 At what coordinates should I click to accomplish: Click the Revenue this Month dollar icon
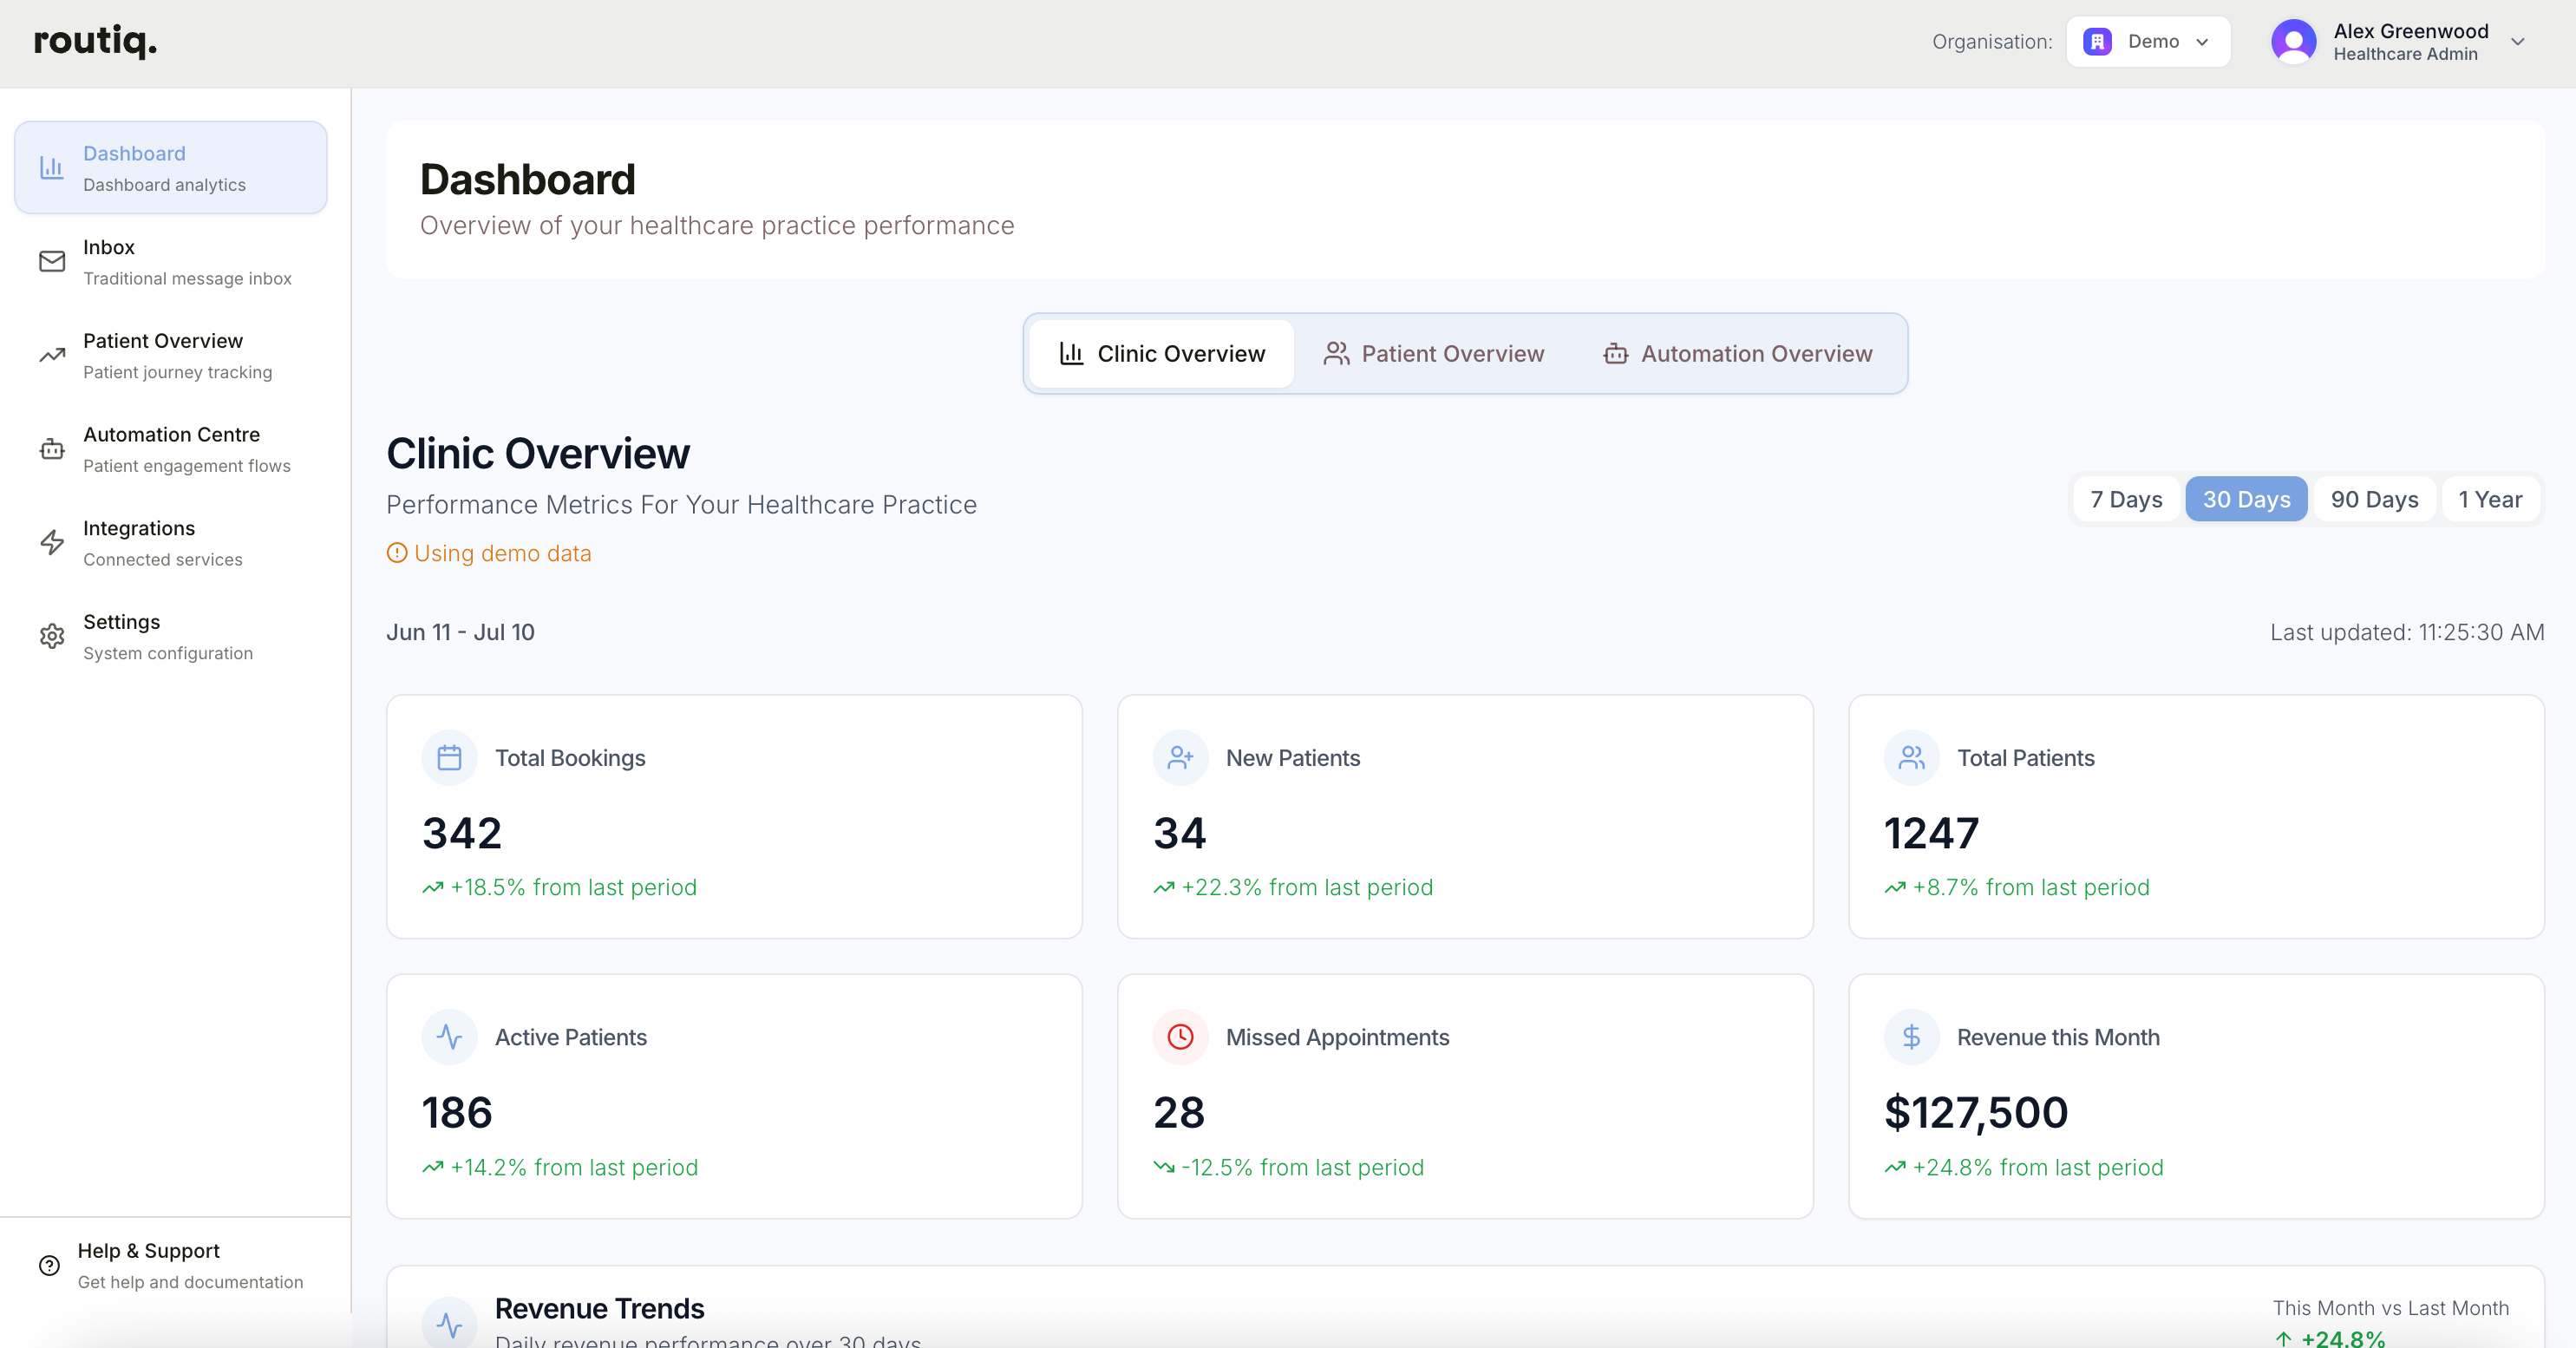[x=1911, y=1037]
